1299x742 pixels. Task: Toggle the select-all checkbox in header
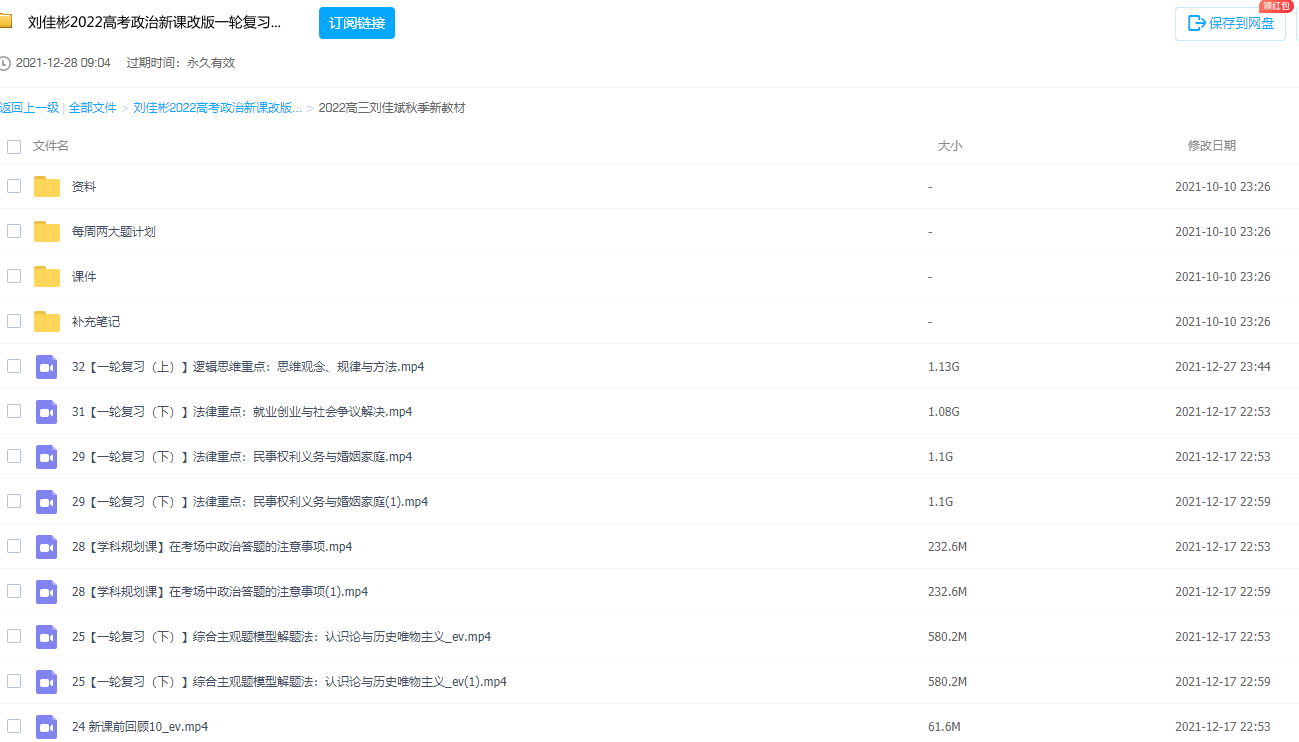click(13, 146)
